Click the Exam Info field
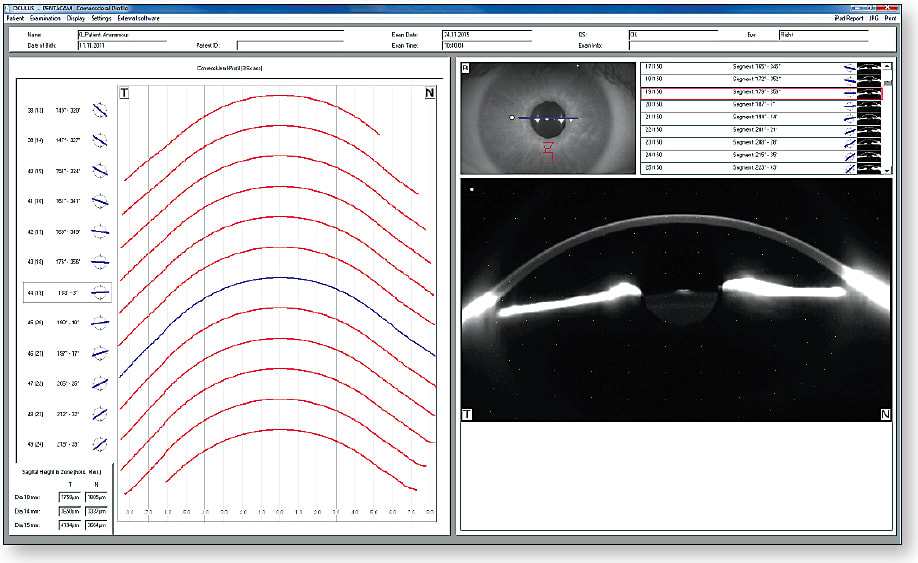 coord(748,45)
